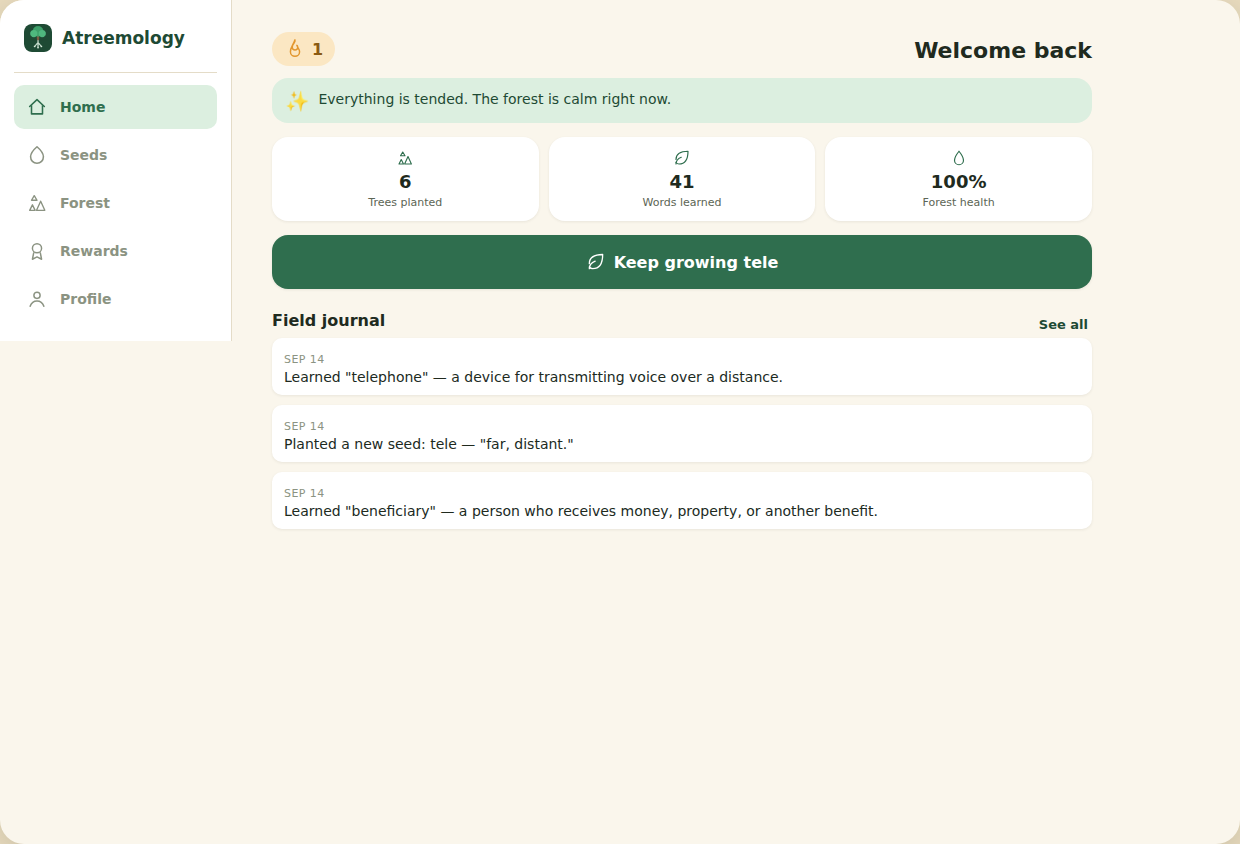Click the Home house icon in sidebar

point(37,107)
